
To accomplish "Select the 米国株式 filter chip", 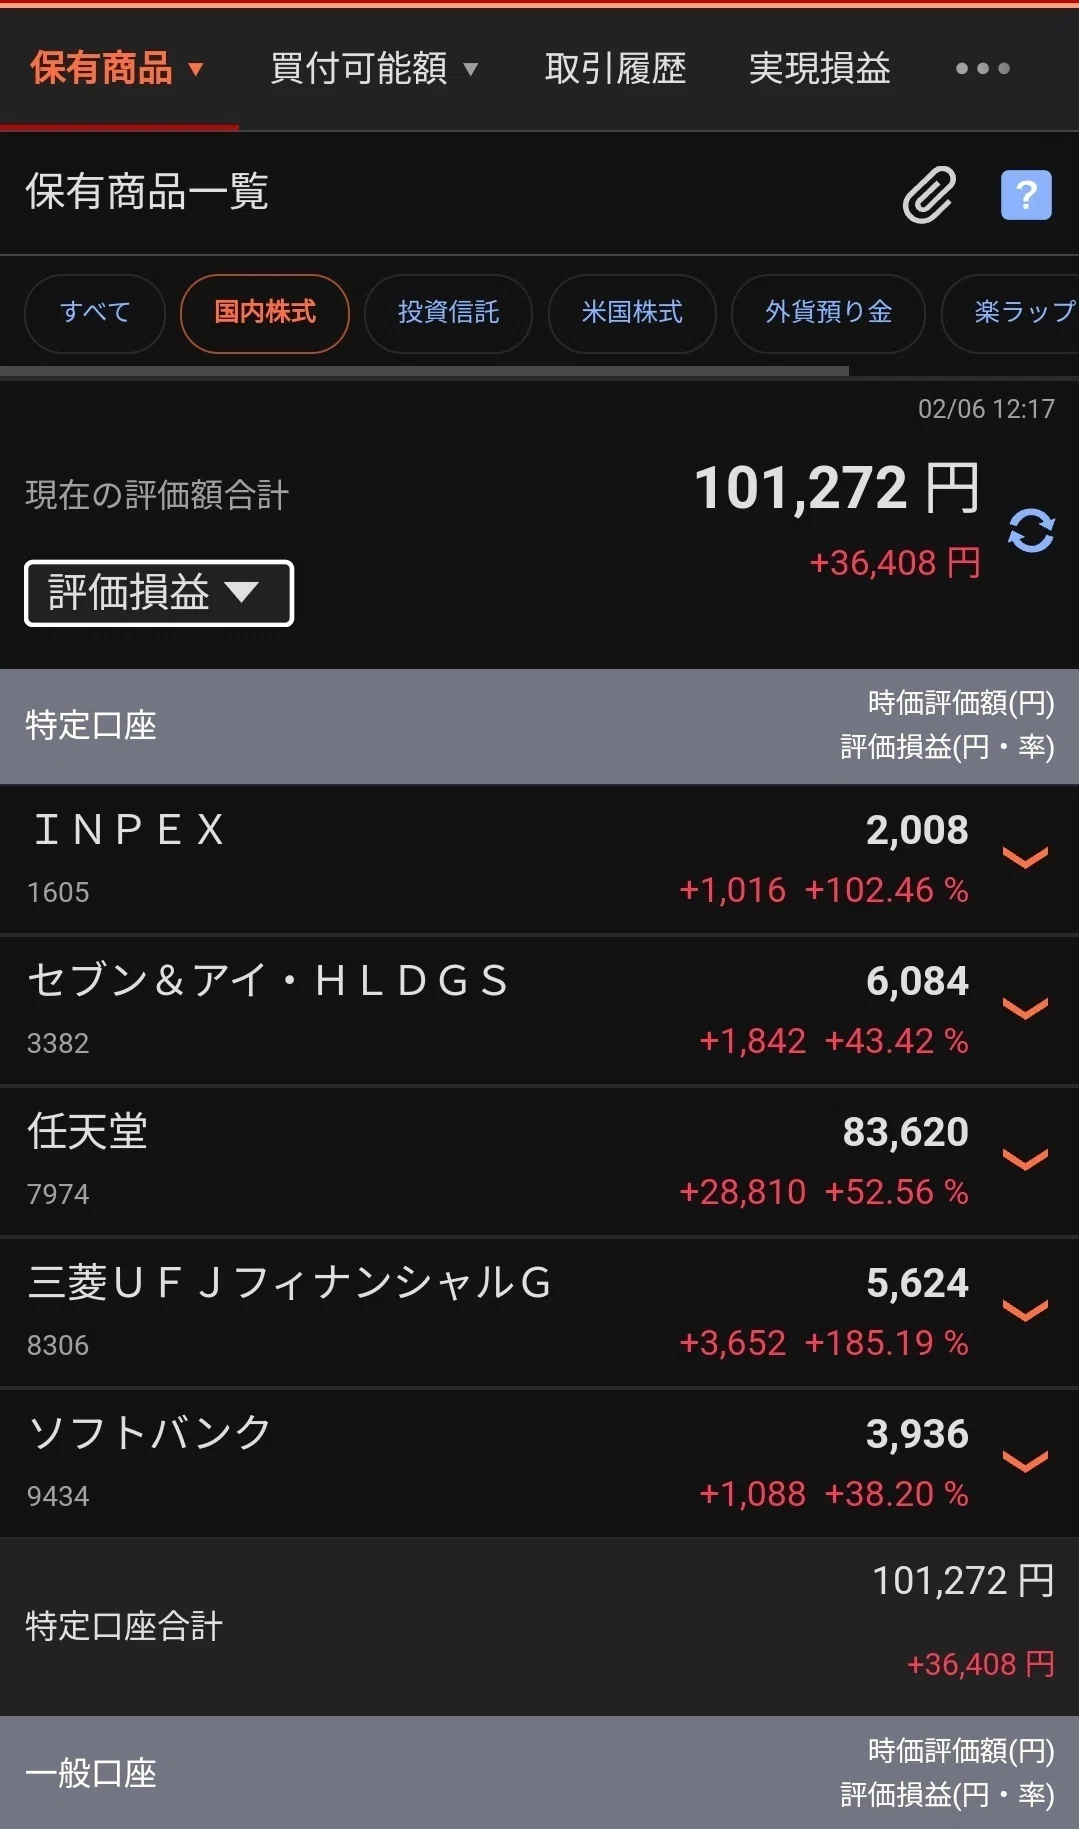I will pyautogui.click(x=632, y=313).
